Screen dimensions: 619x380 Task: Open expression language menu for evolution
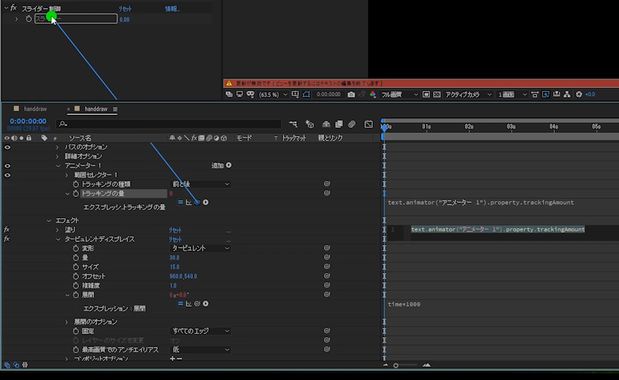(206, 304)
